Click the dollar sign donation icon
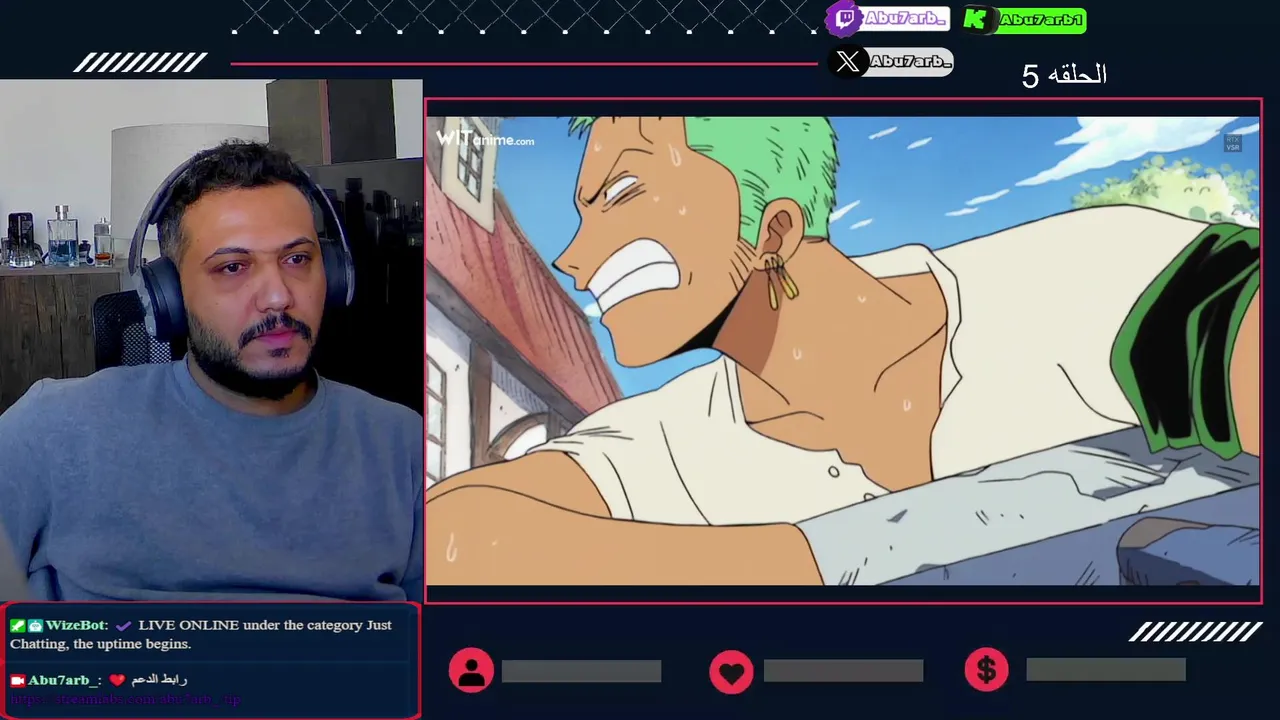The width and height of the screenshot is (1280, 720). click(x=987, y=670)
